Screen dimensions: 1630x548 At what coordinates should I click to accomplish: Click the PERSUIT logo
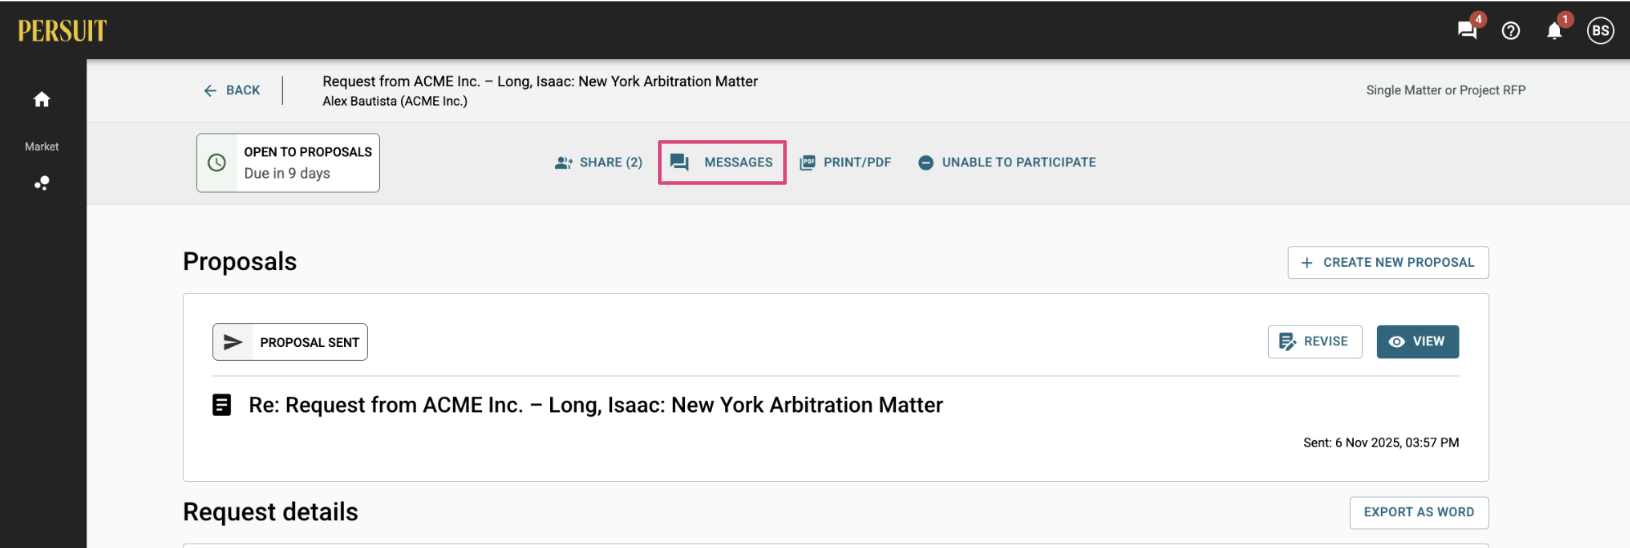point(62,31)
